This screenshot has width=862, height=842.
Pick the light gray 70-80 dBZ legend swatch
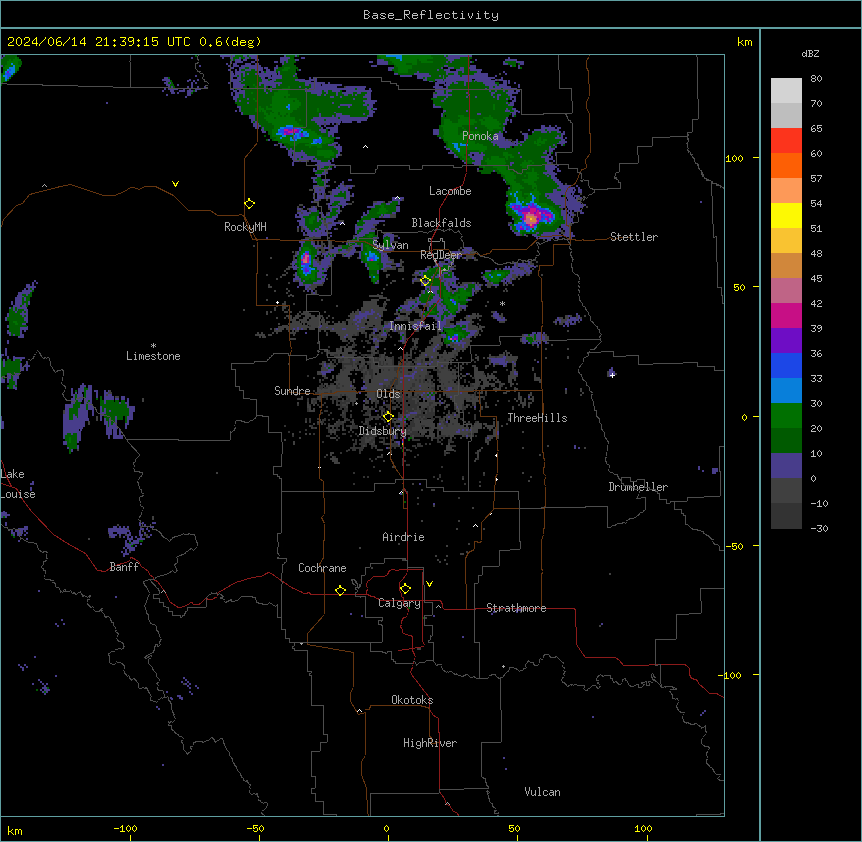pyautogui.click(x=786, y=91)
